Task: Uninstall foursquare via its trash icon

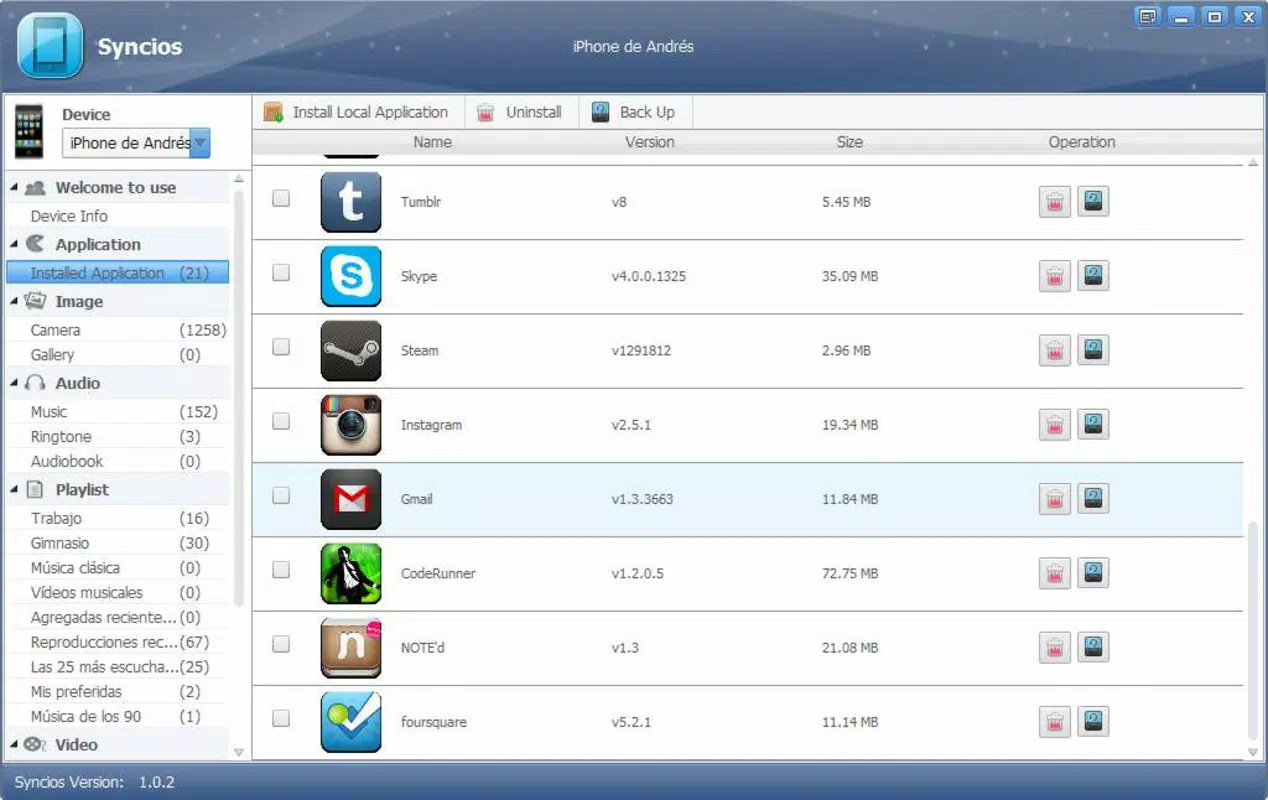Action: click(1054, 722)
